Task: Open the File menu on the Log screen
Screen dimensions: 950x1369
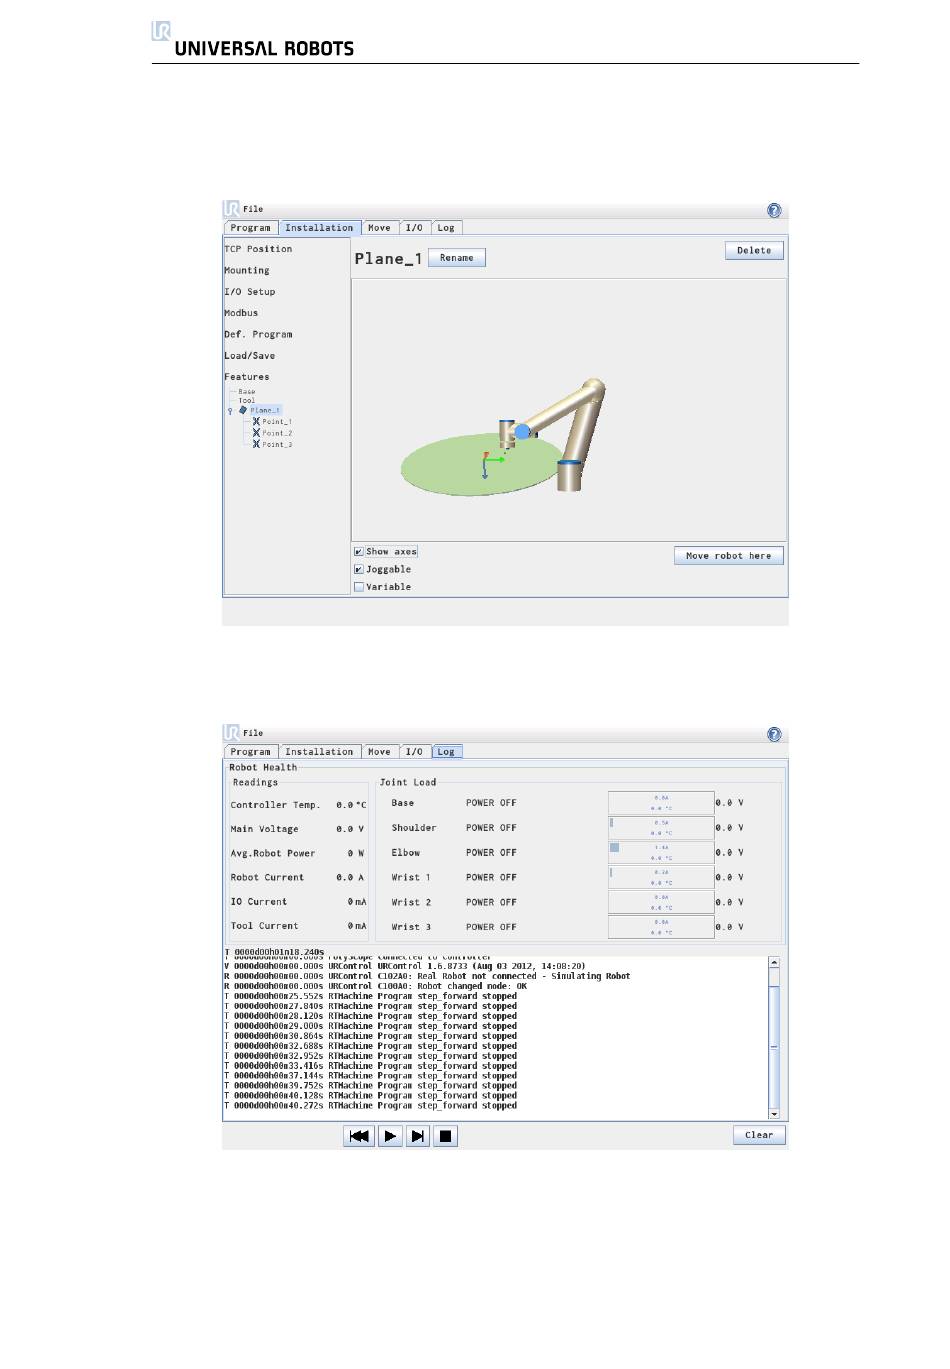Action: coord(253,733)
